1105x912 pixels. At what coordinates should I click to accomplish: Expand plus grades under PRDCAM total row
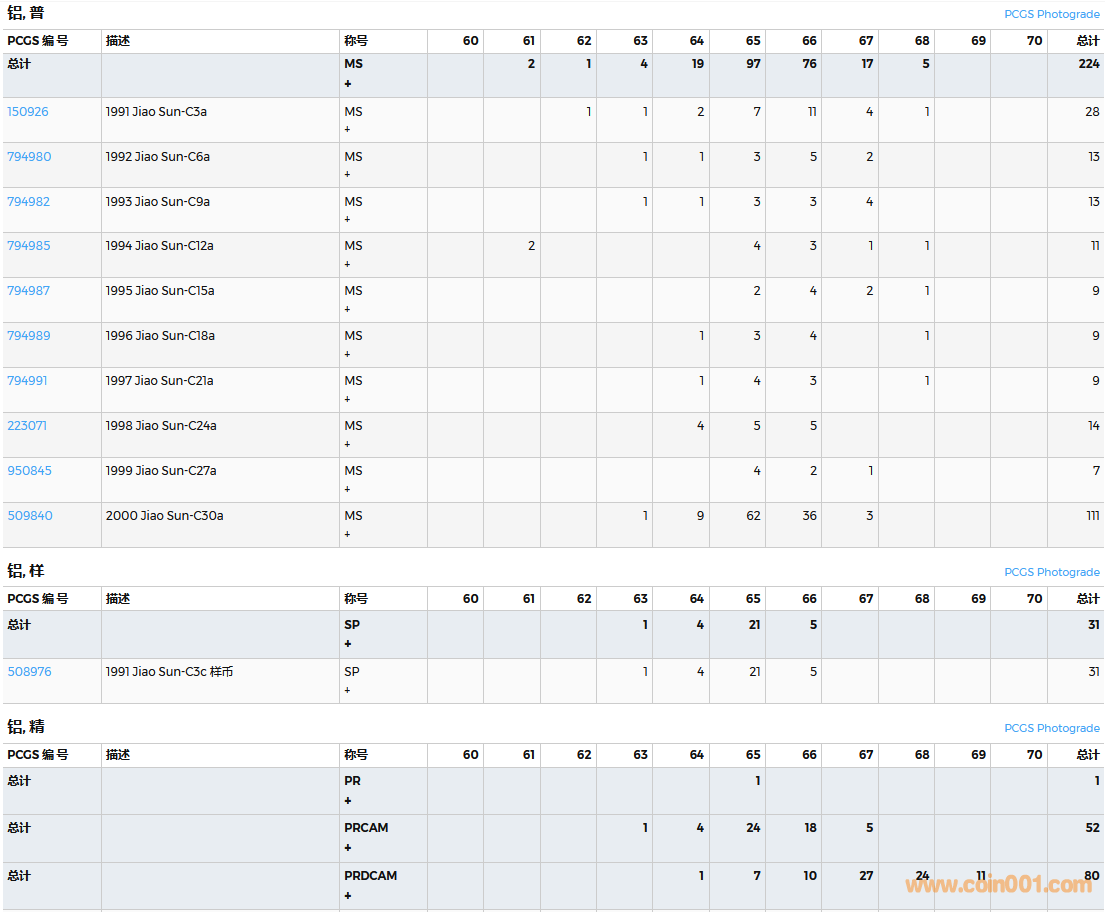pos(348,896)
